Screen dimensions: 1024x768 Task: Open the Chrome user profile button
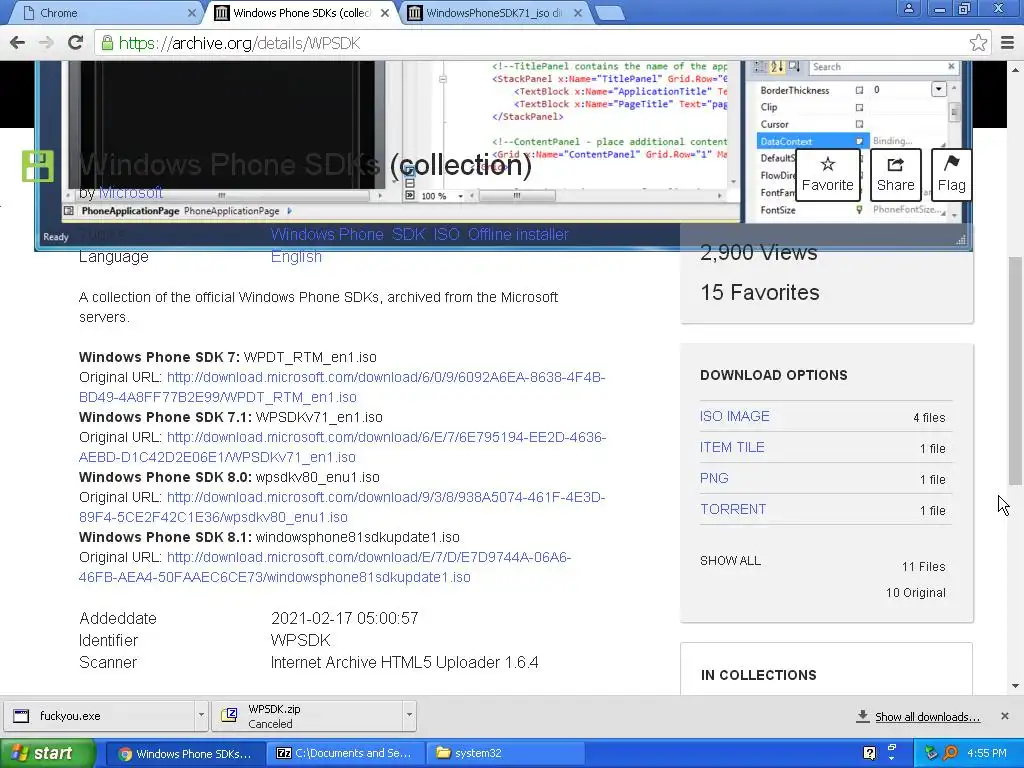908,8
